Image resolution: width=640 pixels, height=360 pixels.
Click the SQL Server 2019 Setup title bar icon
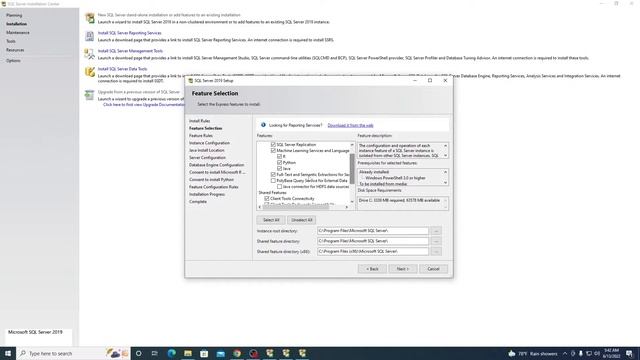pos(191,80)
